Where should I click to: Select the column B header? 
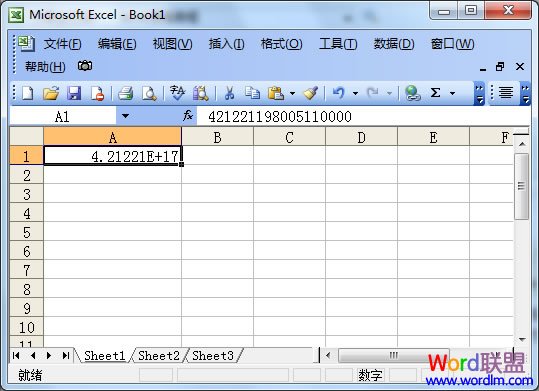coord(218,138)
